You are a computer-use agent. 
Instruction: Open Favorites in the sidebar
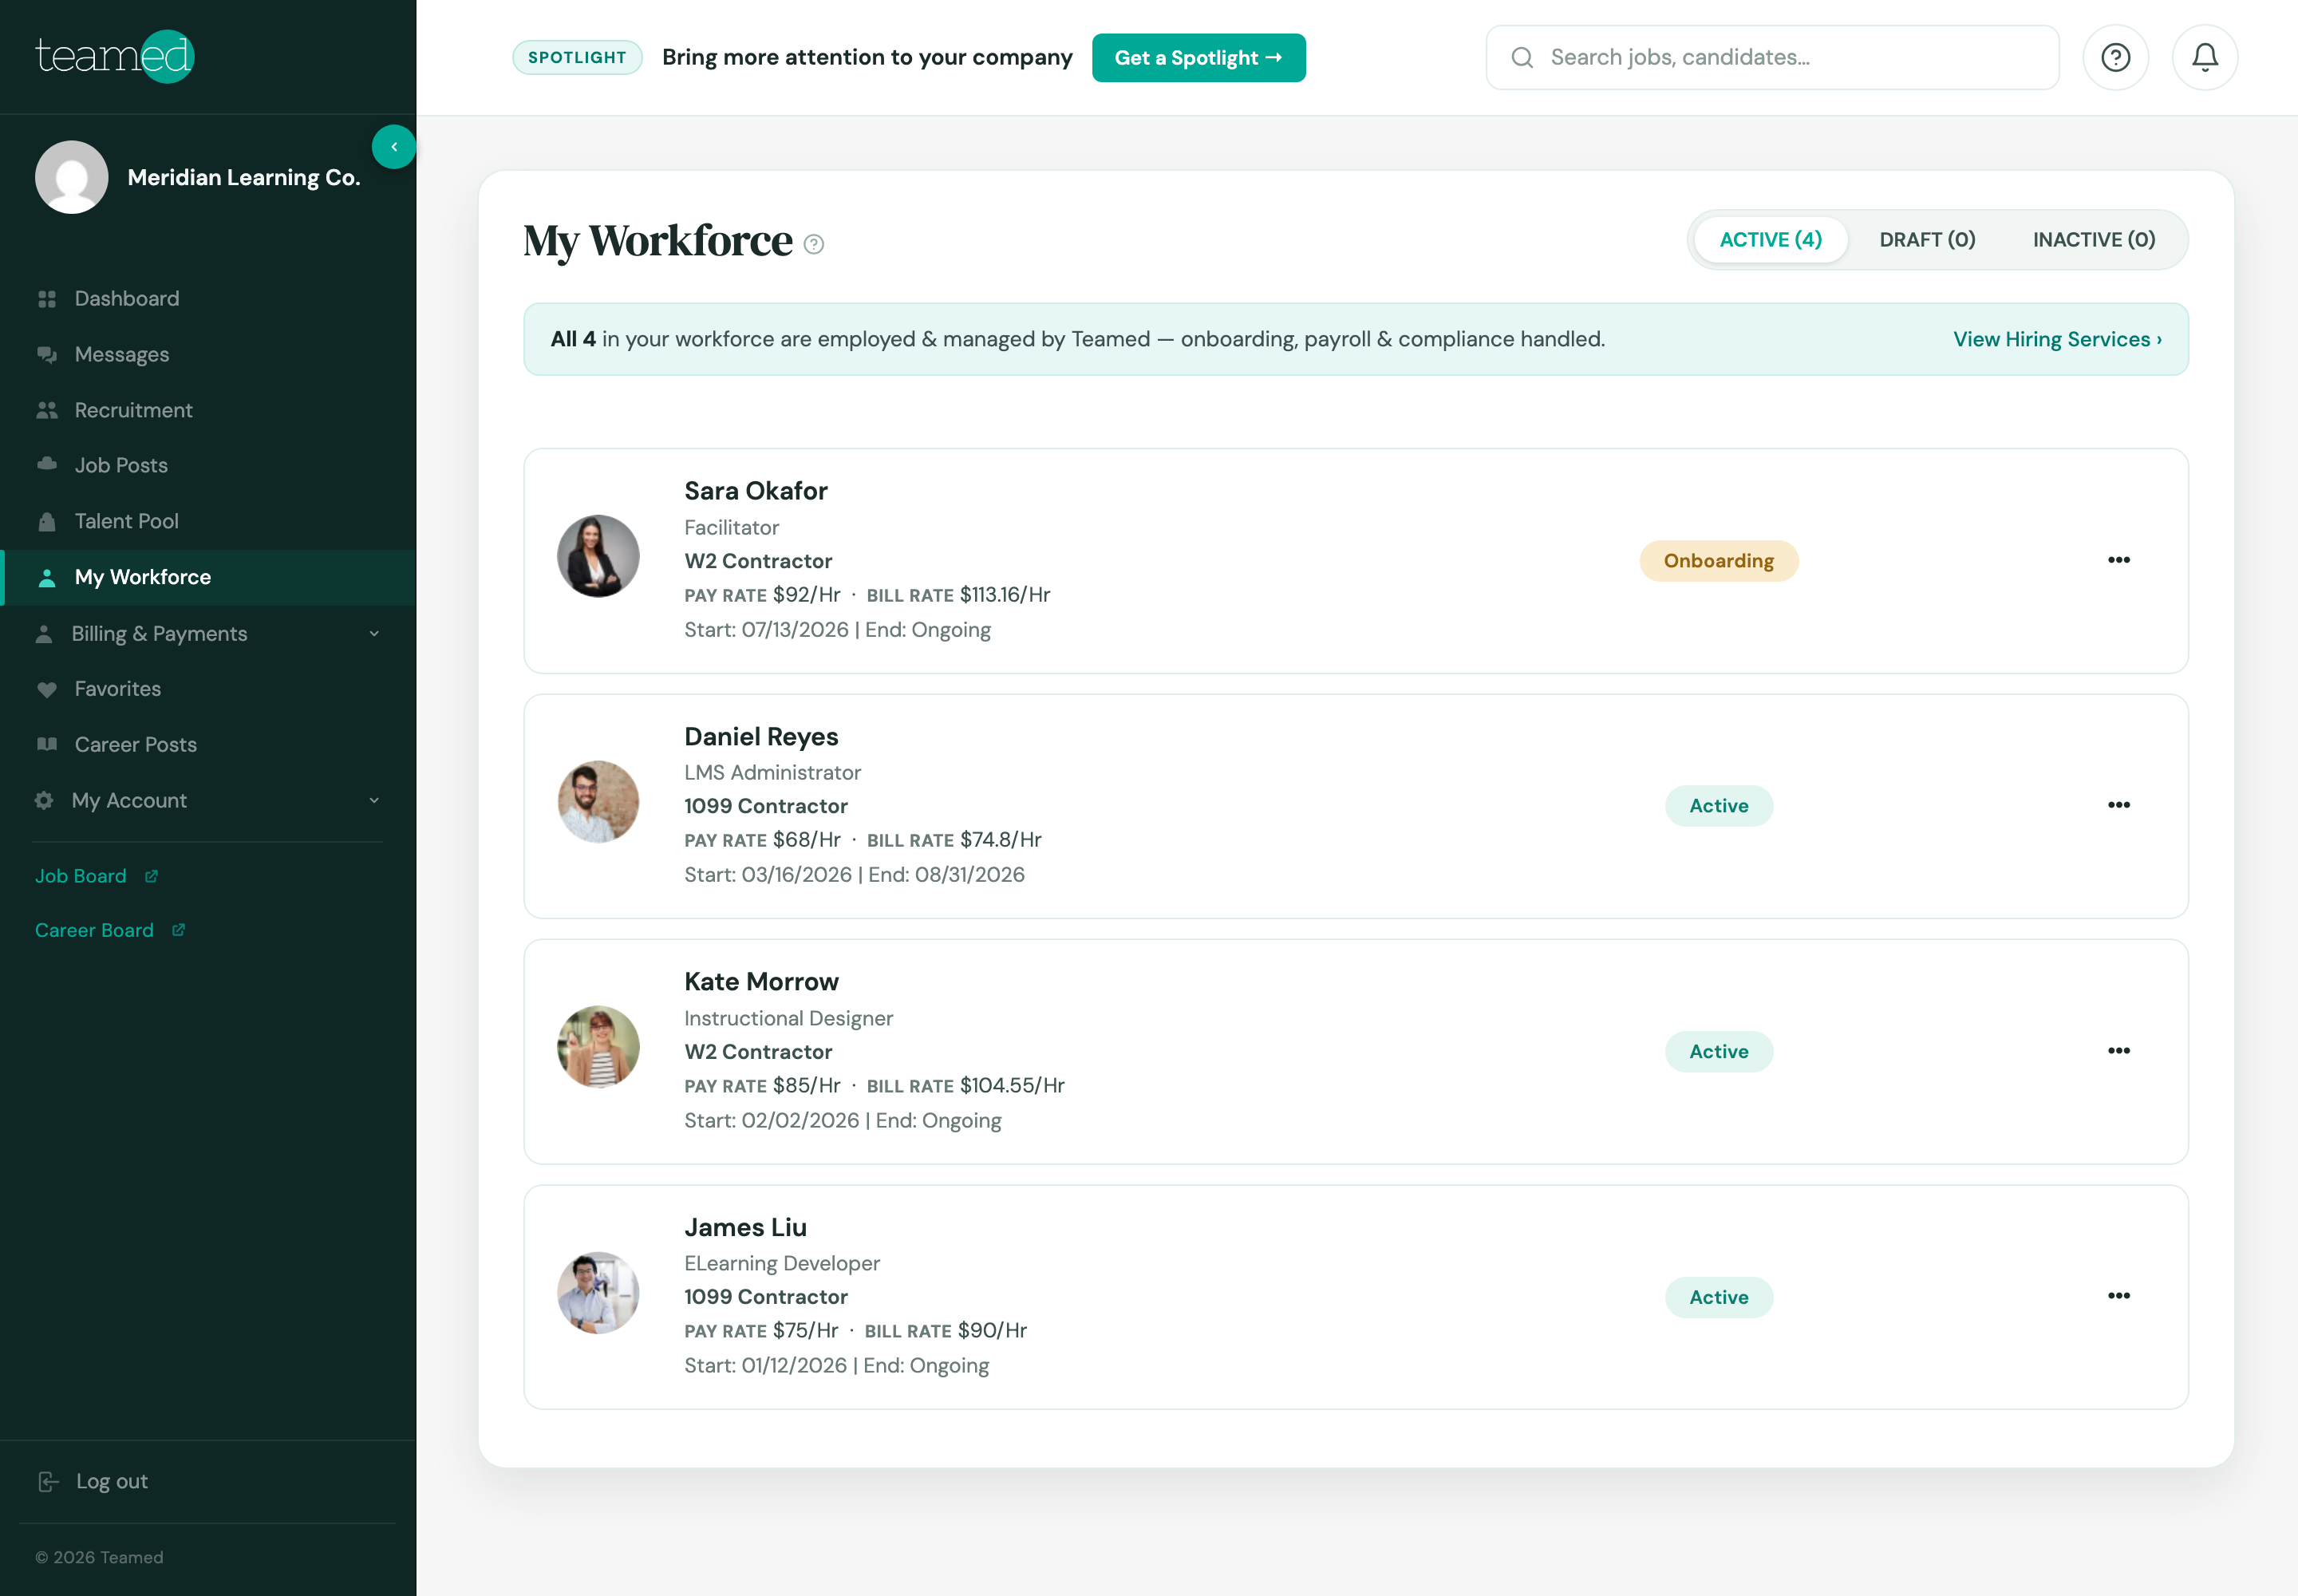pos(208,689)
